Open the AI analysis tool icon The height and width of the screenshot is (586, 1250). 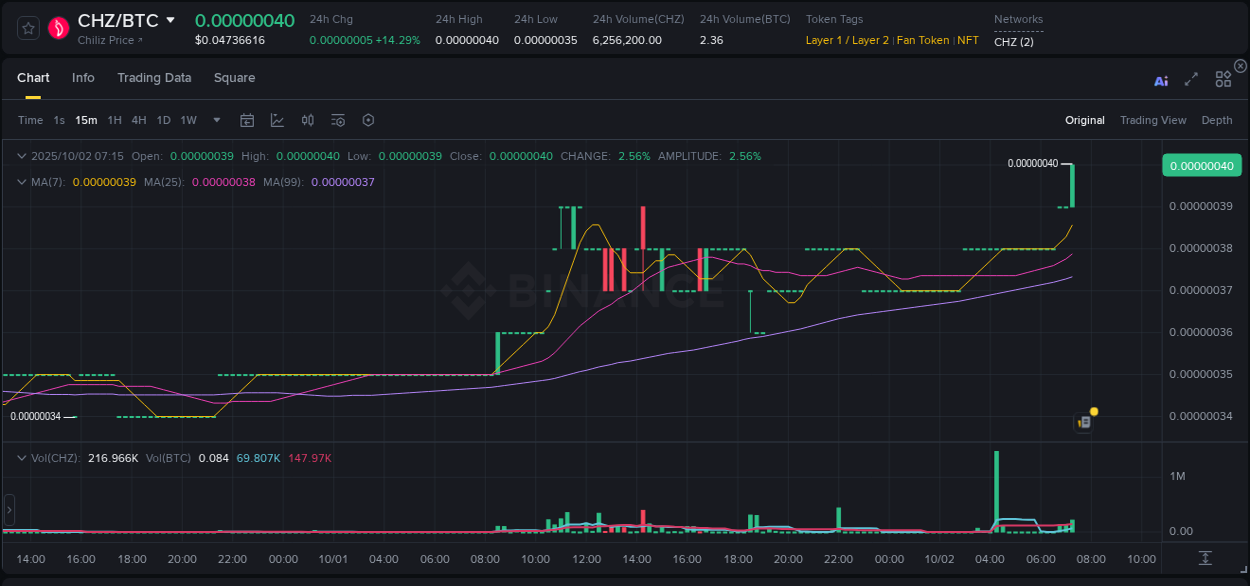coord(1161,80)
